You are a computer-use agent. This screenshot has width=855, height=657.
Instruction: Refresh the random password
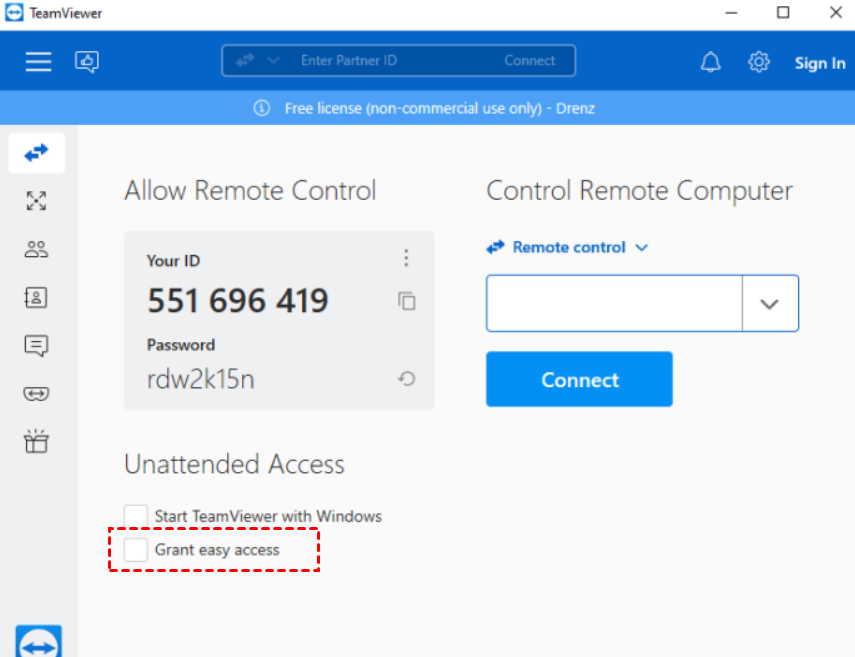point(406,379)
